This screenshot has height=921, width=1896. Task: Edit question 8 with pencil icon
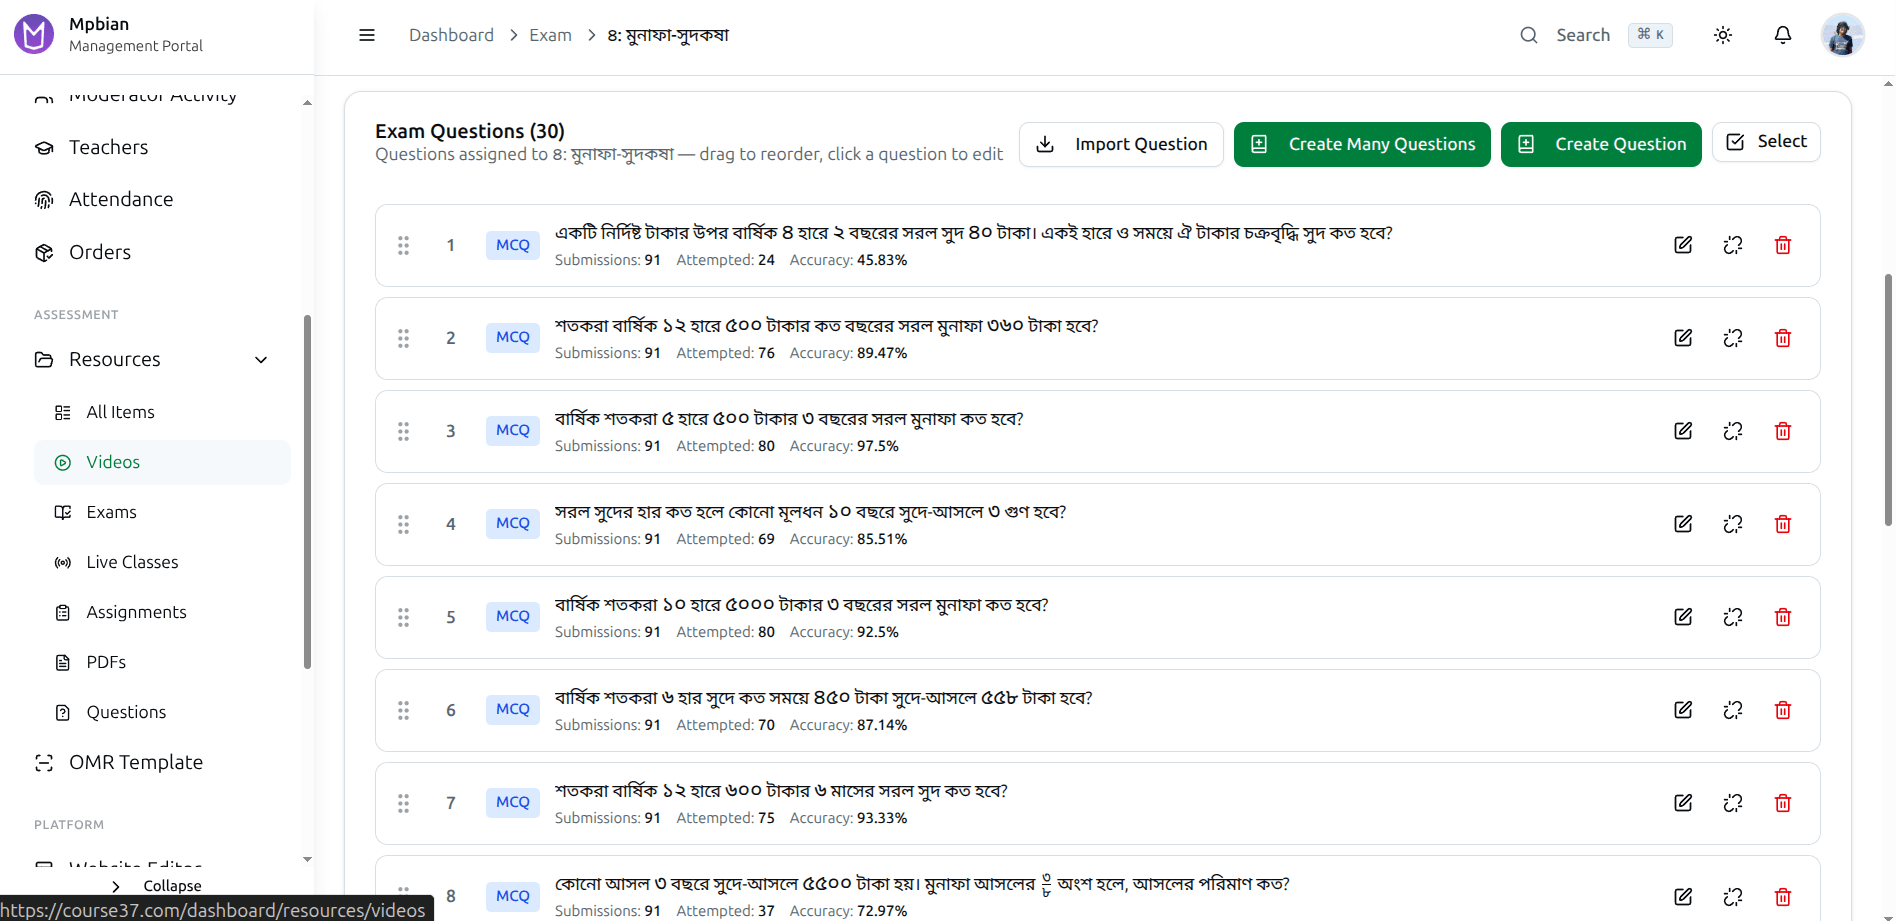click(1683, 896)
